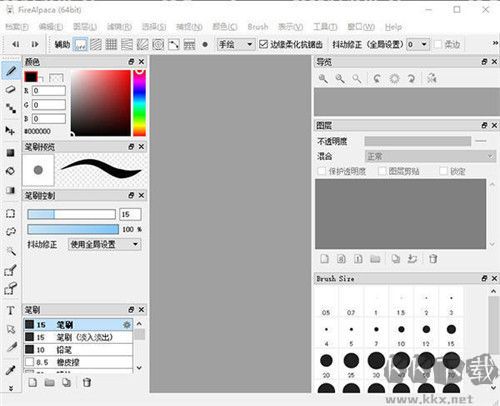Select the Select Eraser tool
This screenshot has width=500, height=406.
(11, 289)
